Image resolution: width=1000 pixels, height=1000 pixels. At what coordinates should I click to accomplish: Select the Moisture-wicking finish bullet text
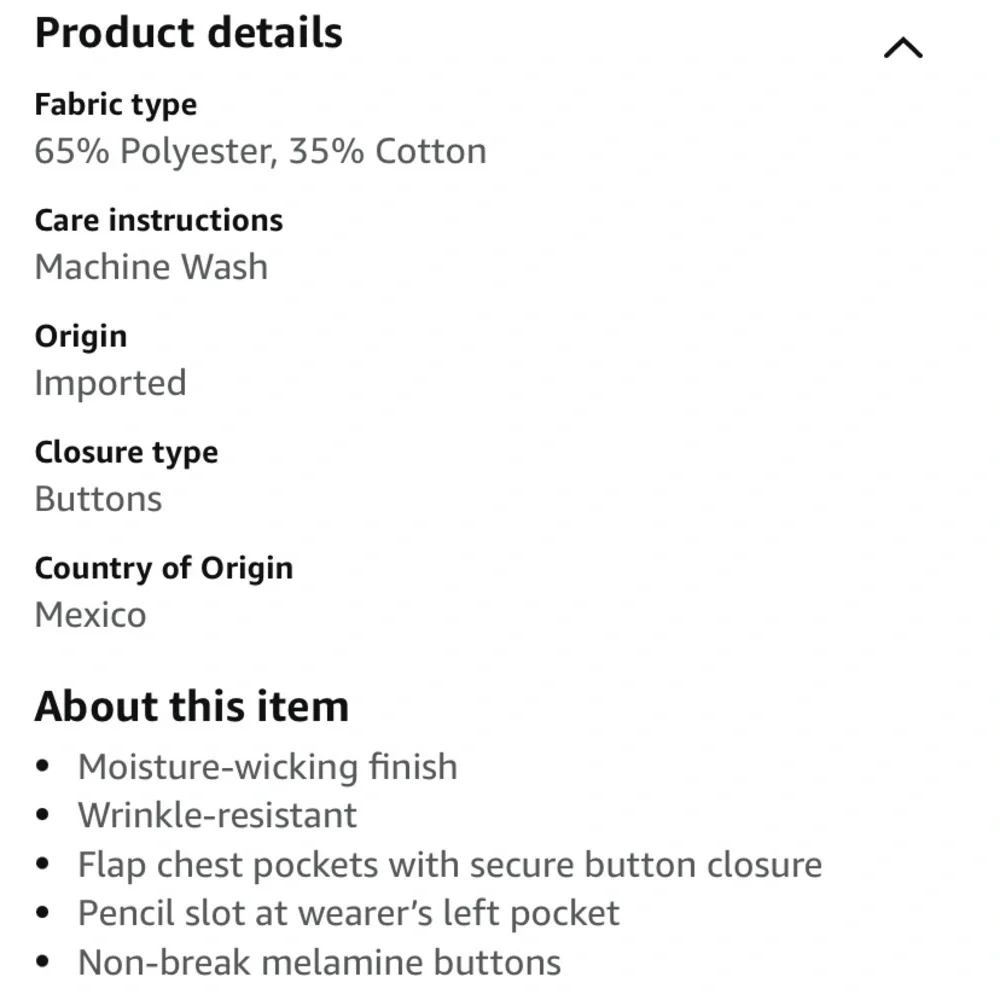click(x=267, y=767)
